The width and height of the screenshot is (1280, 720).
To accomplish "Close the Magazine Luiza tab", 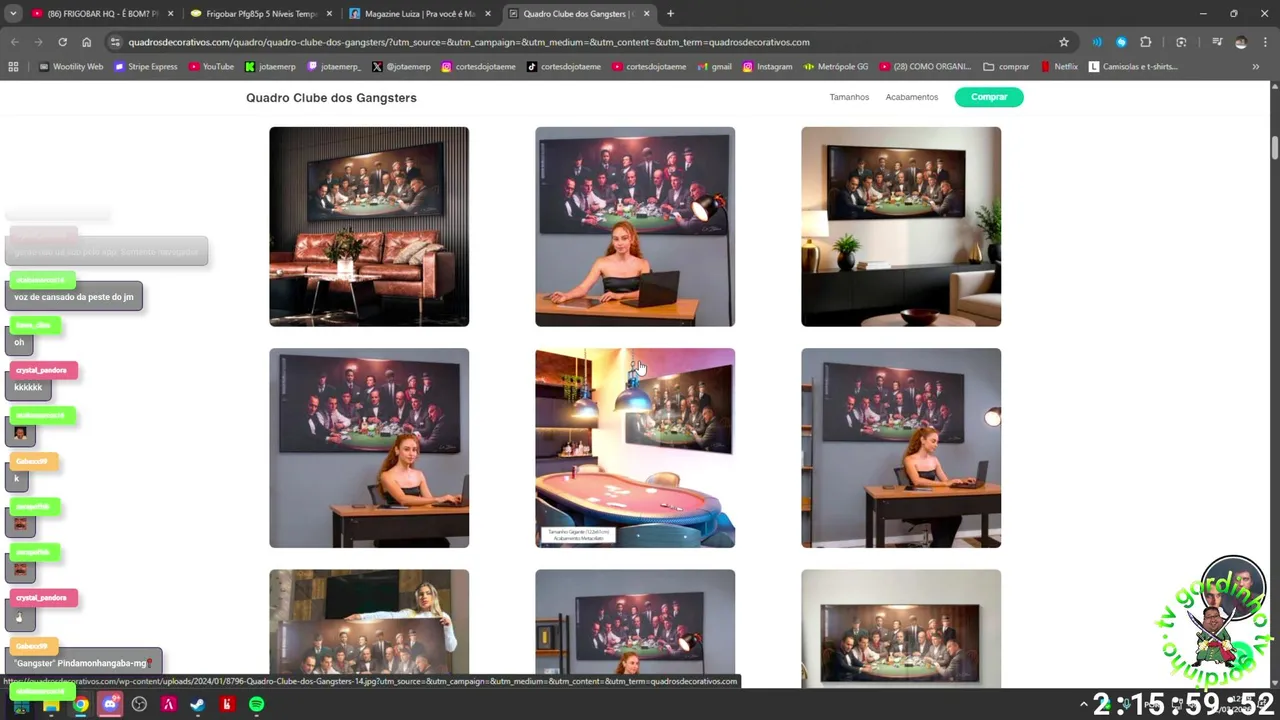I will click(x=488, y=14).
